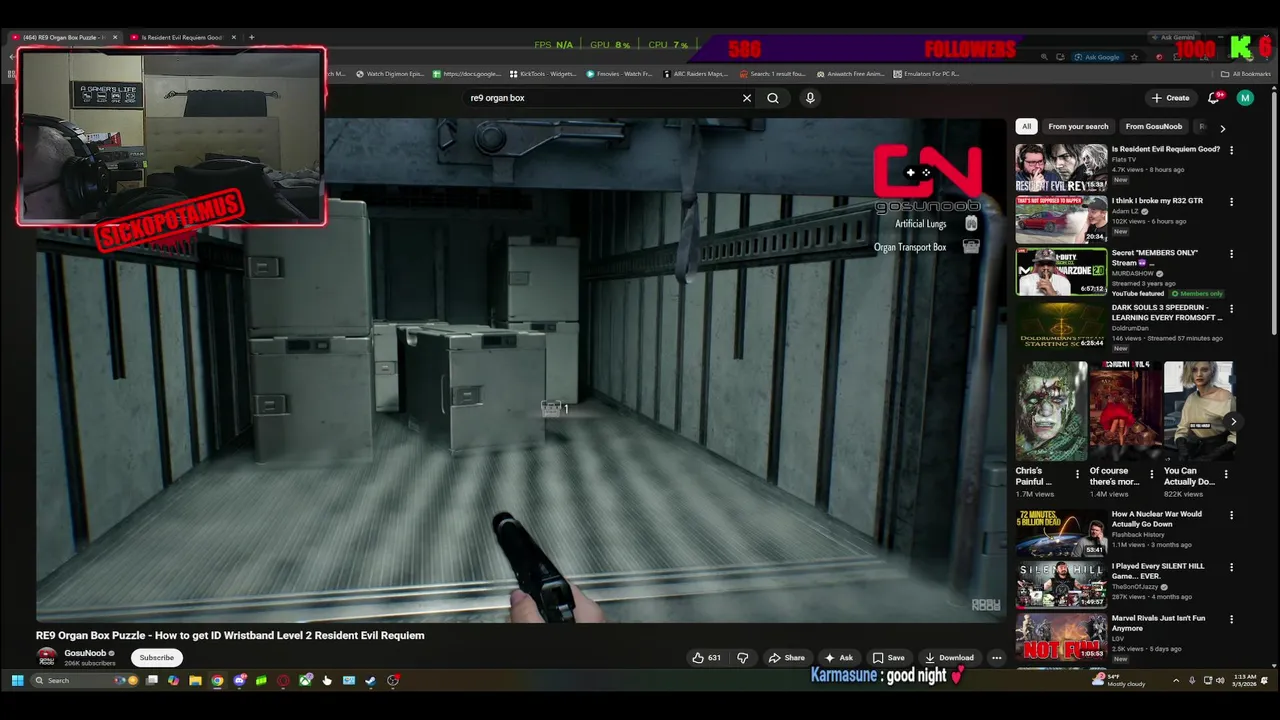The height and width of the screenshot is (720, 1280).
Task: Open Google Chrome from taskbar
Action: [217, 681]
